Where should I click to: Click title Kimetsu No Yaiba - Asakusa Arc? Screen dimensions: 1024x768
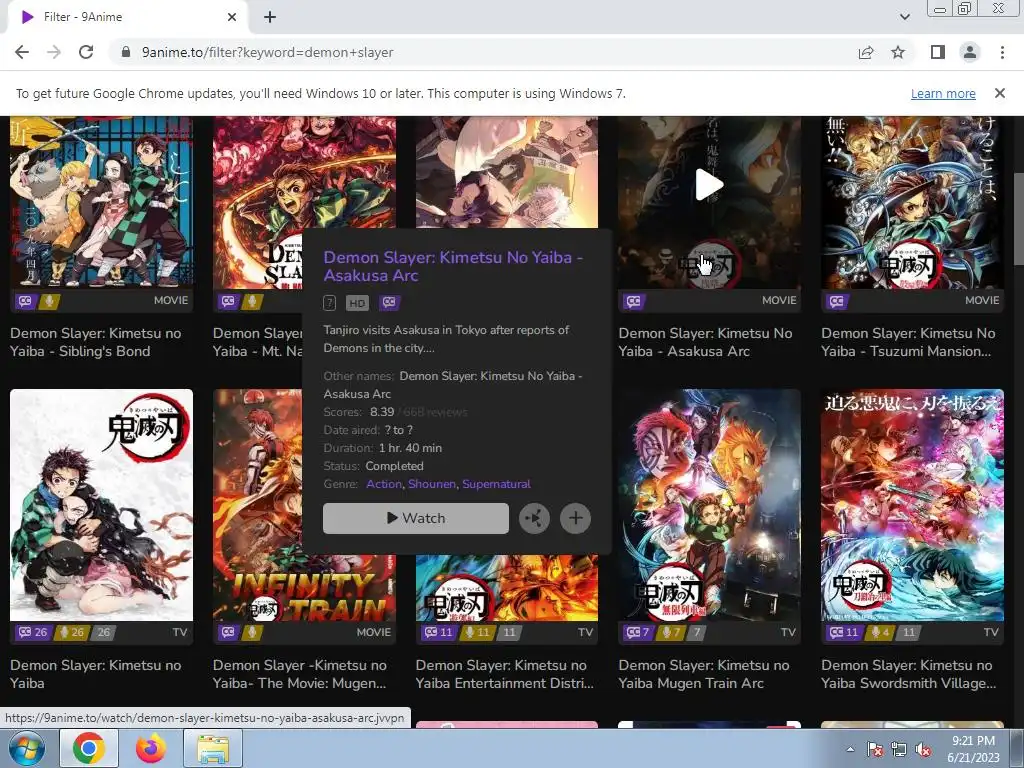pos(705,342)
